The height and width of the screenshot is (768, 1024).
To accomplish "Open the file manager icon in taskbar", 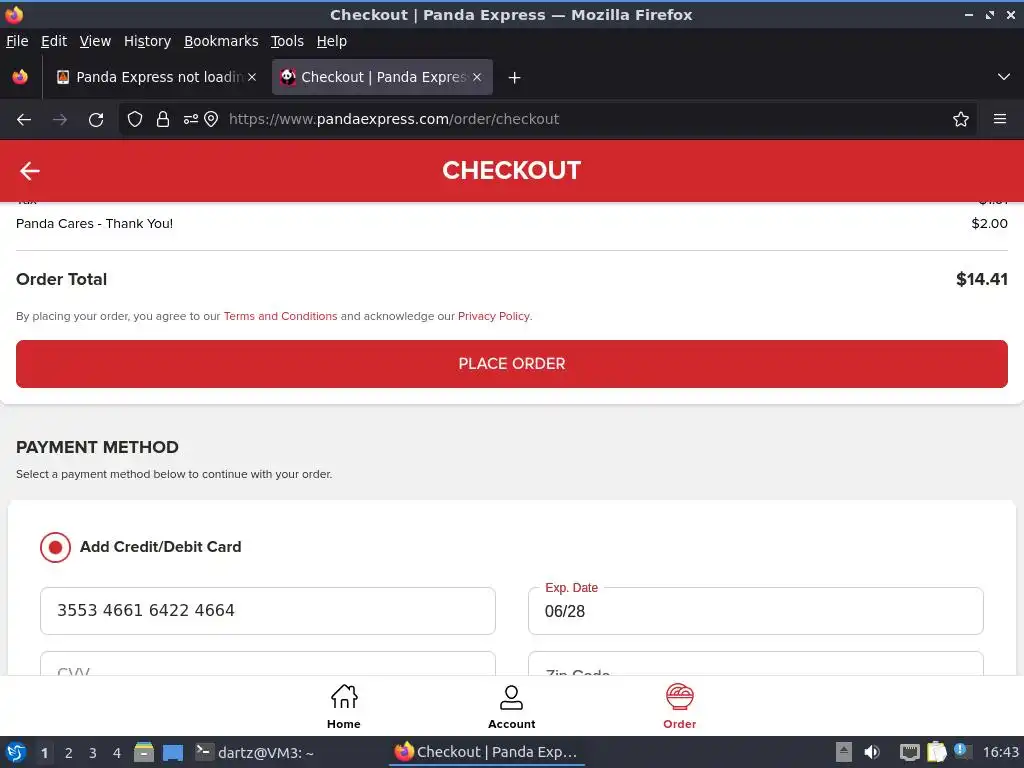I will pos(144,752).
